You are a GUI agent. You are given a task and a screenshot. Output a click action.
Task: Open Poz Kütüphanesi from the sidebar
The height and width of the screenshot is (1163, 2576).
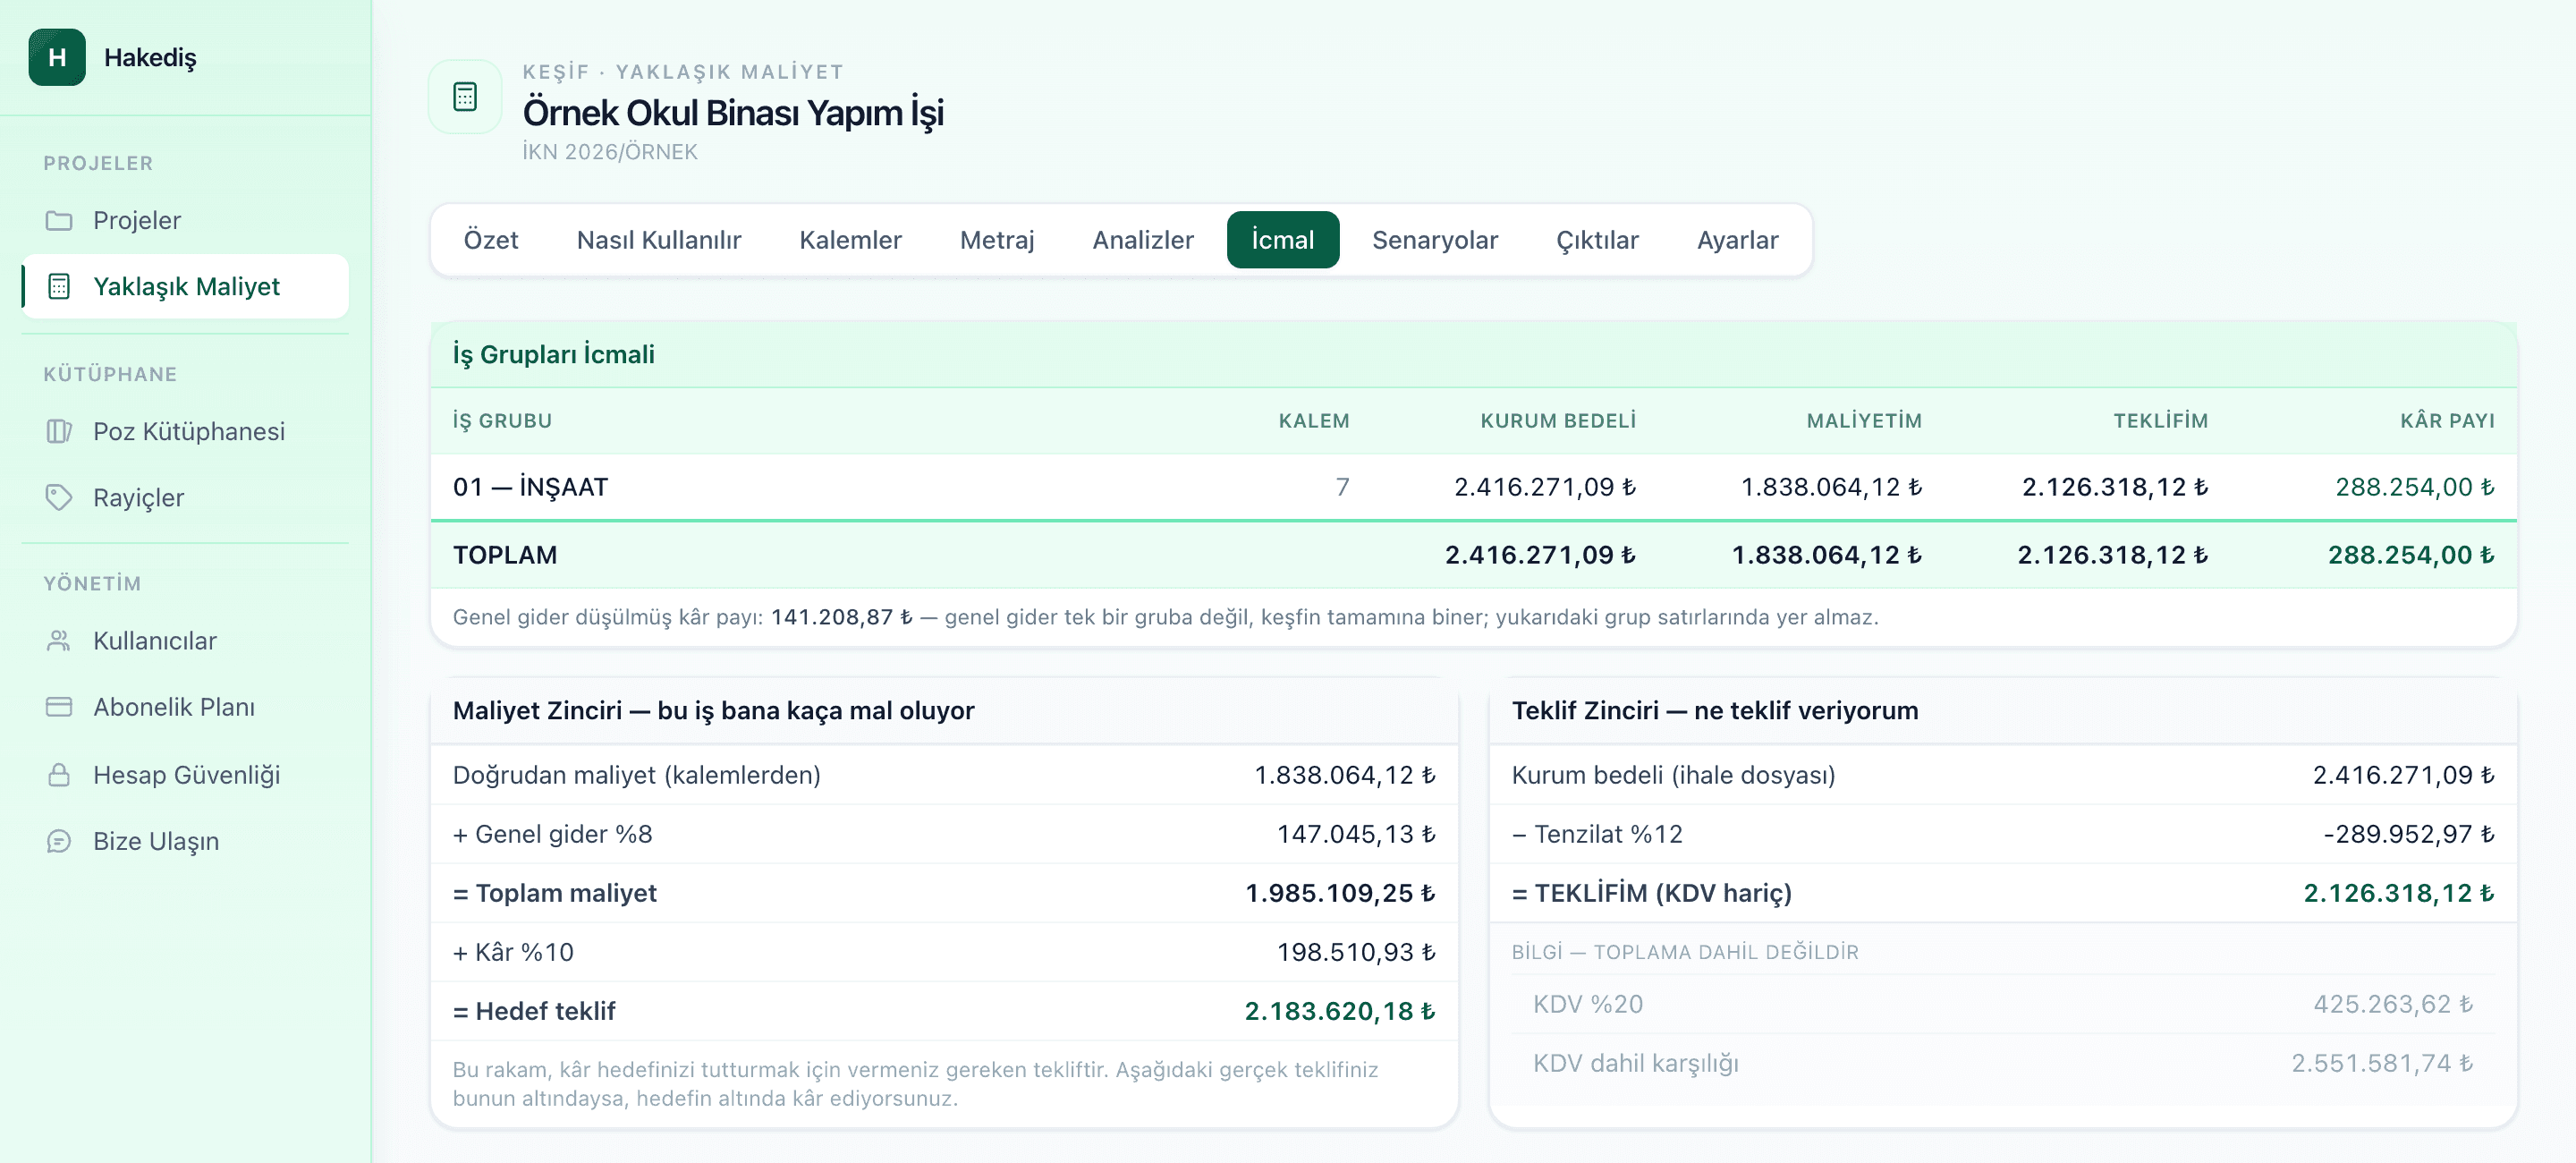pyautogui.click(x=185, y=431)
